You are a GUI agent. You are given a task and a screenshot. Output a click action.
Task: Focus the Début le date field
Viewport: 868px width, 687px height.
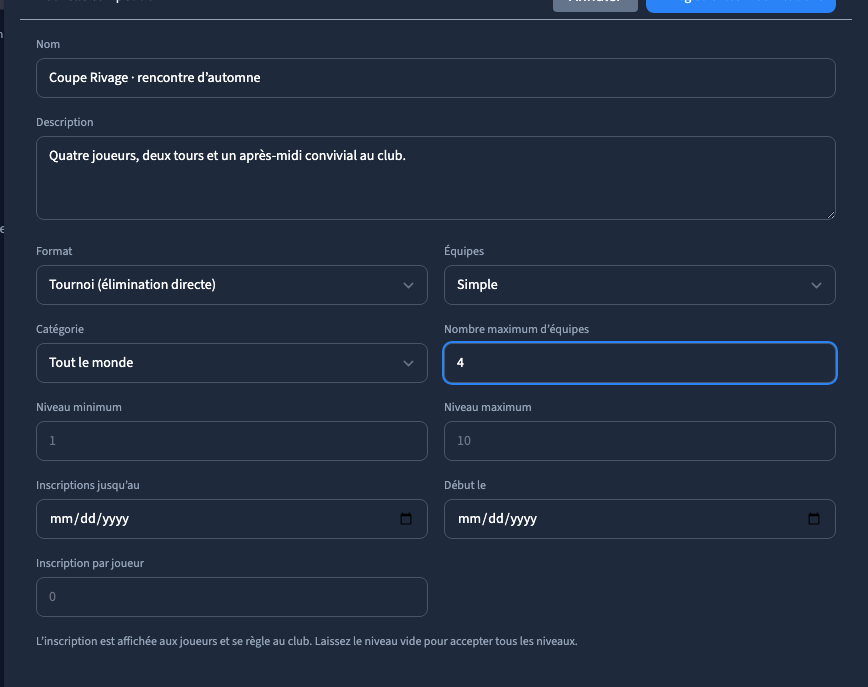pos(639,519)
